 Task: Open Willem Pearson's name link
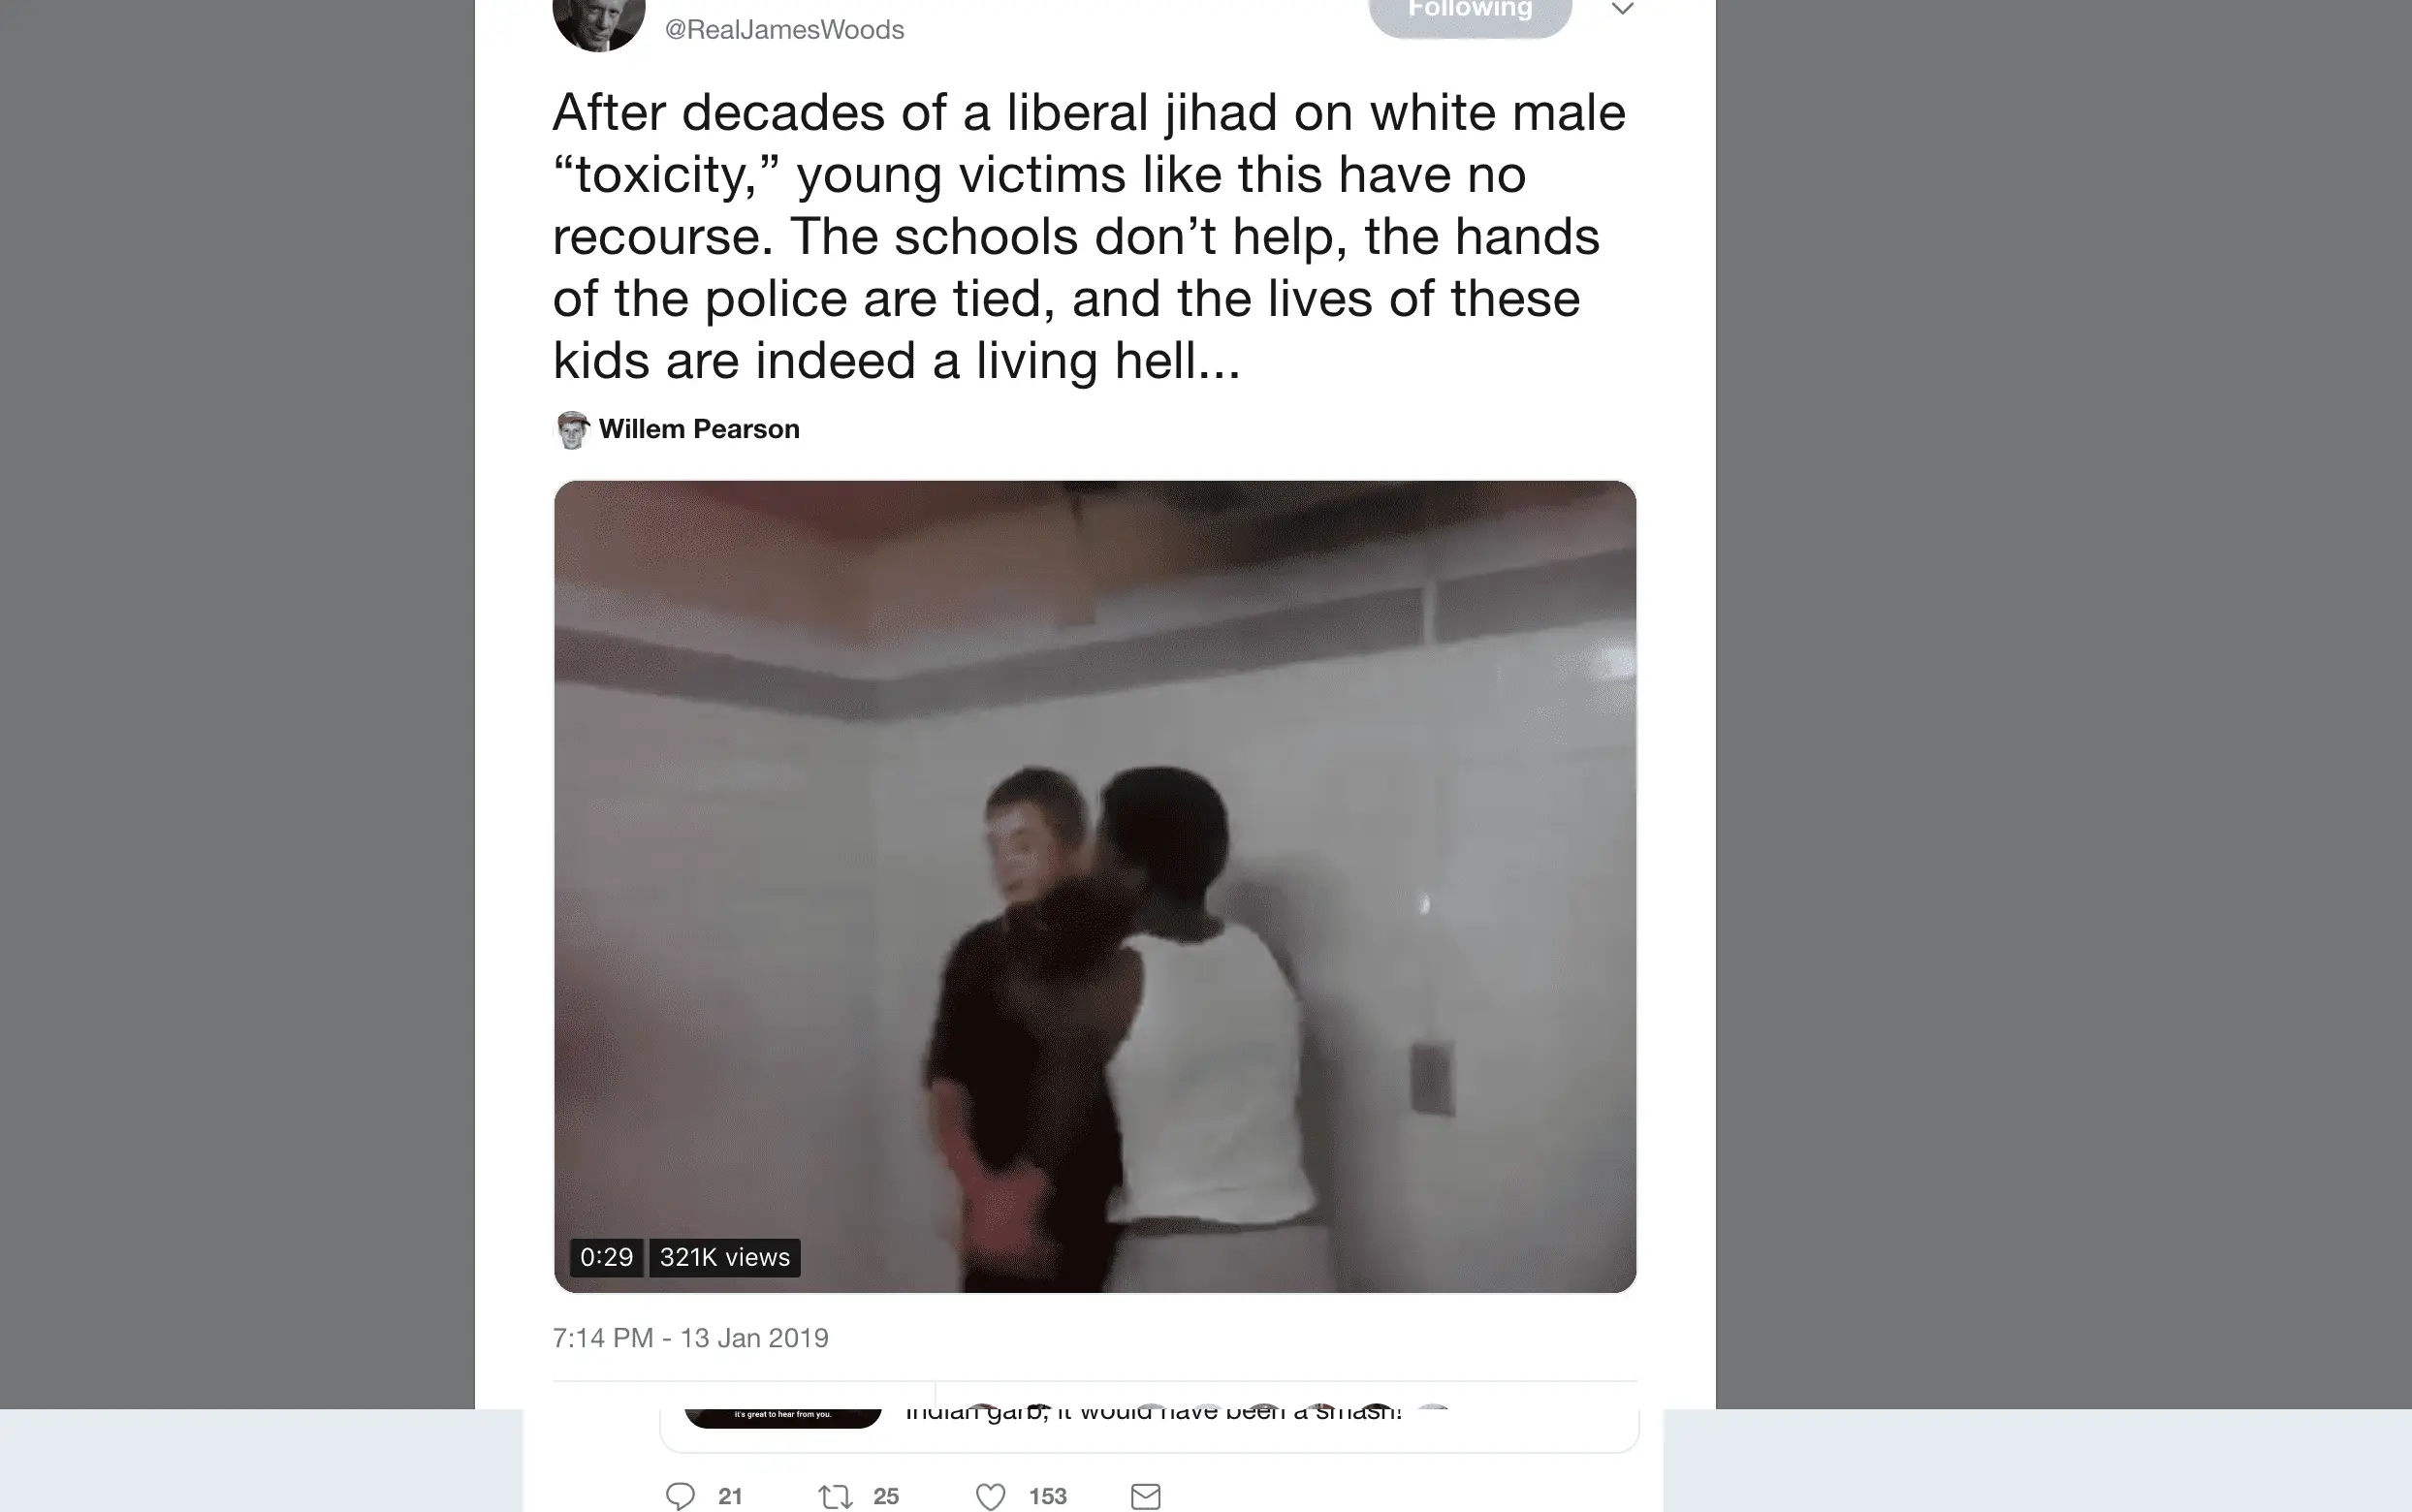[699, 429]
